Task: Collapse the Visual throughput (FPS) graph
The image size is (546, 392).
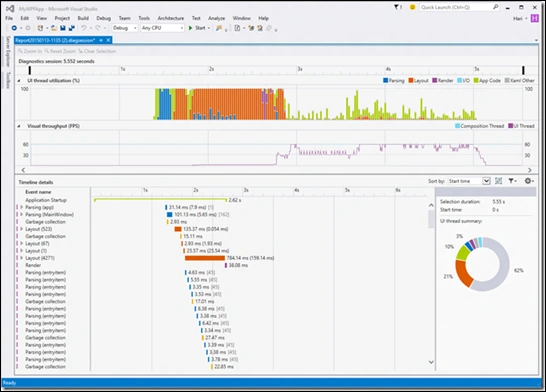Action: (x=19, y=126)
